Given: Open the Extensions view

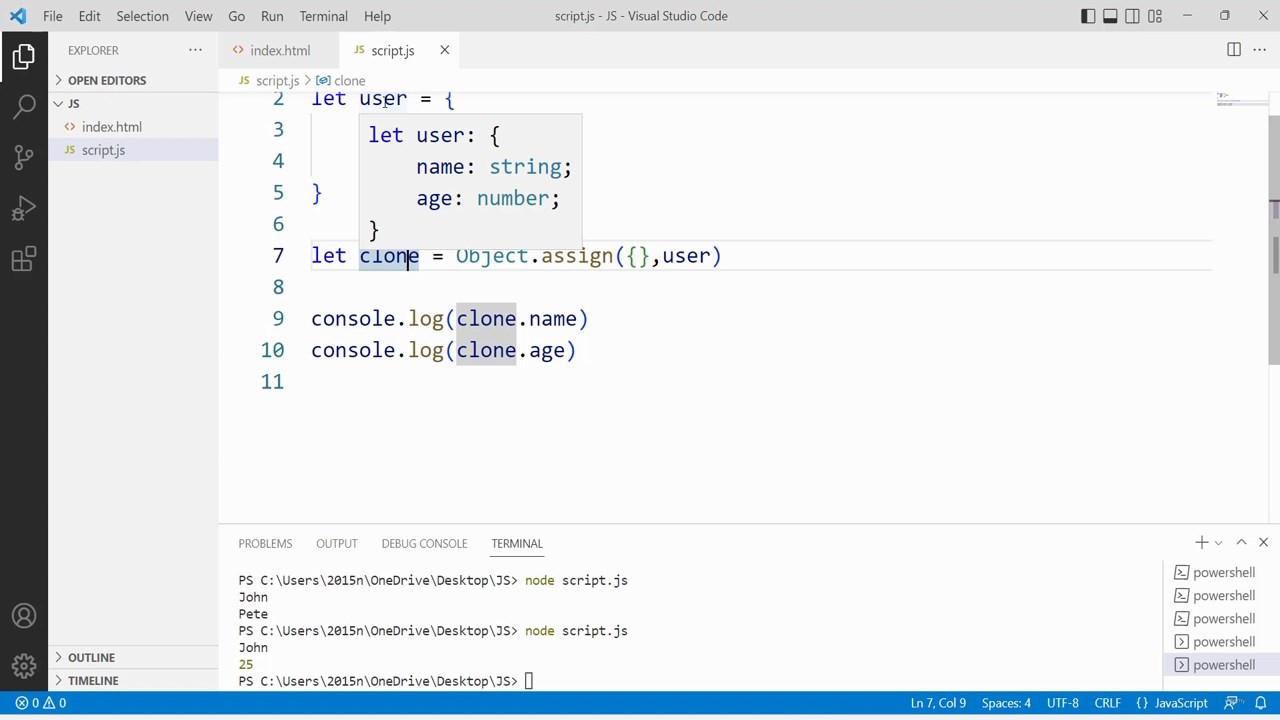Looking at the screenshot, I should pyautogui.click(x=24, y=260).
